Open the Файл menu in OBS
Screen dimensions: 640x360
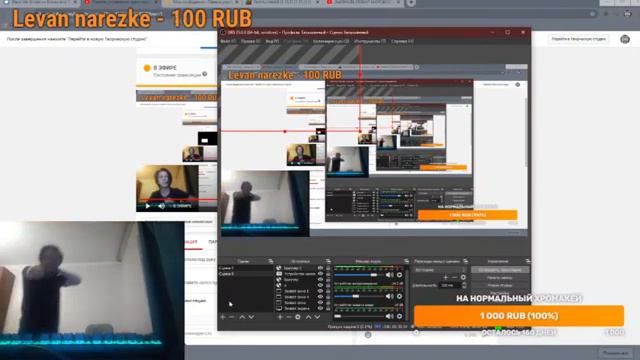pos(227,41)
